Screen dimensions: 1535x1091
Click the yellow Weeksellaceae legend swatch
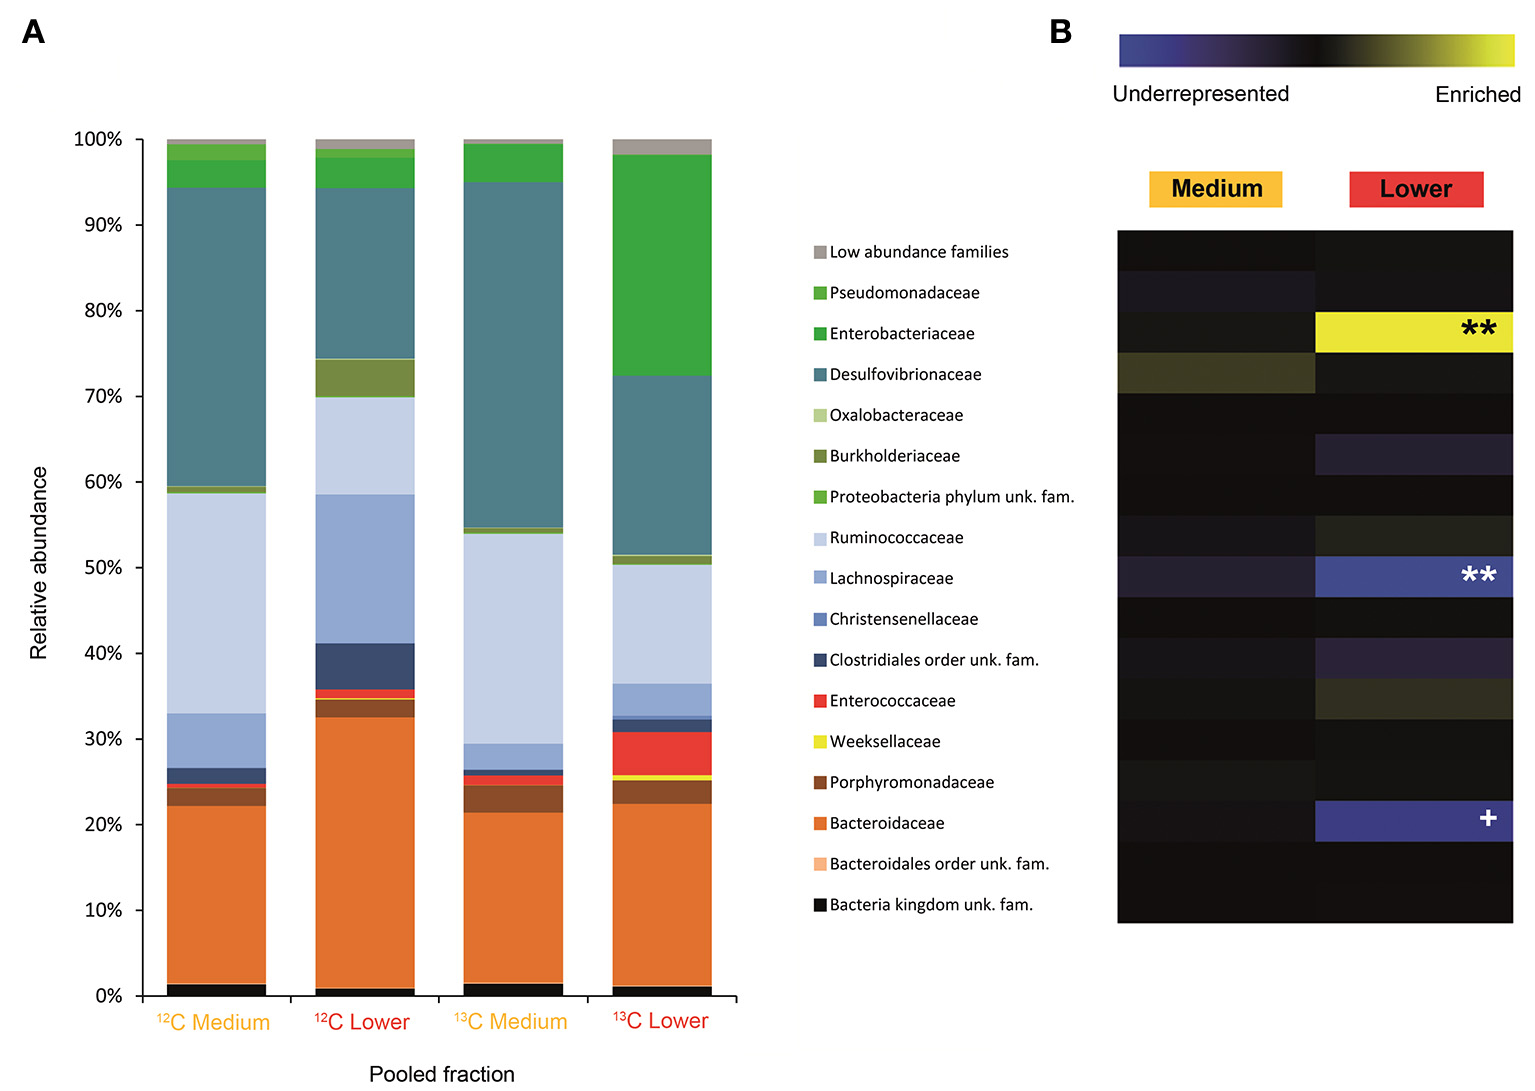tap(820, 742)
